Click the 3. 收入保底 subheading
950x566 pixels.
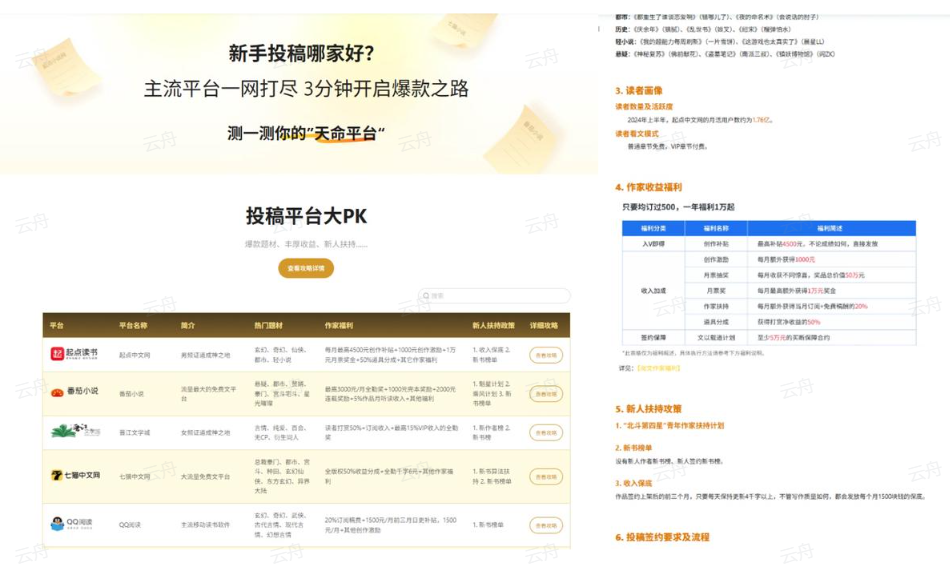(634, 483)
